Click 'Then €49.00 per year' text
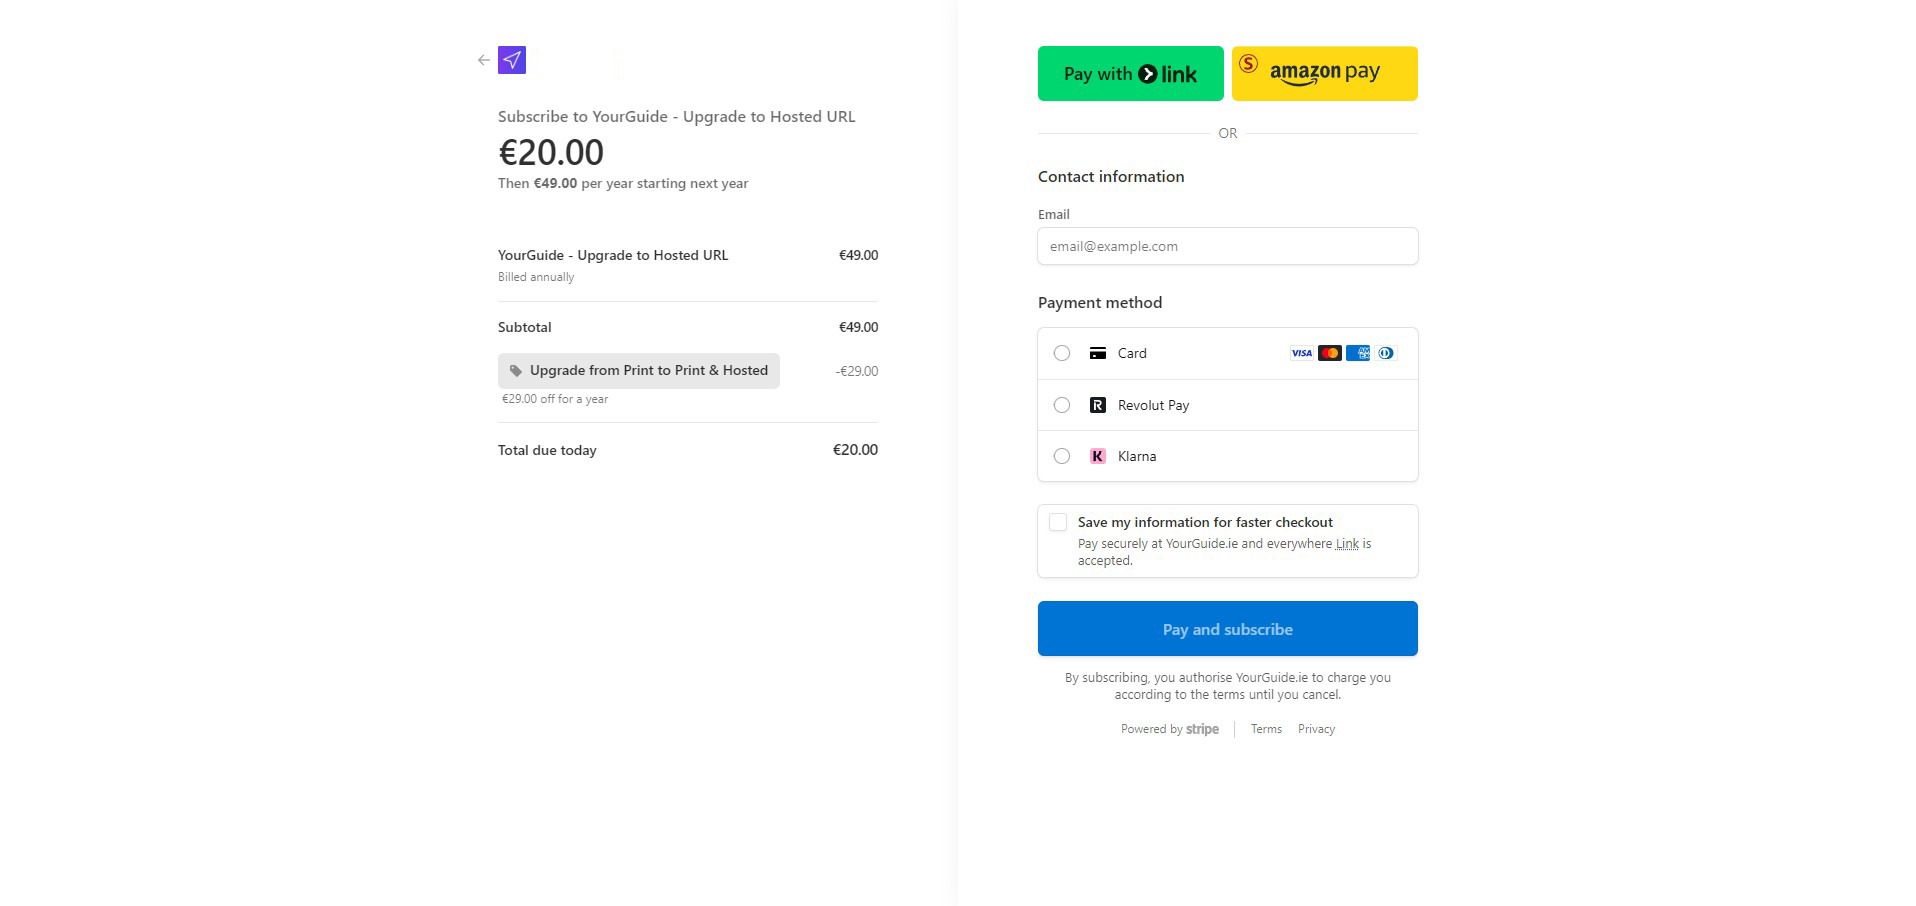The image size is (1916, 906). pos(623,183)
